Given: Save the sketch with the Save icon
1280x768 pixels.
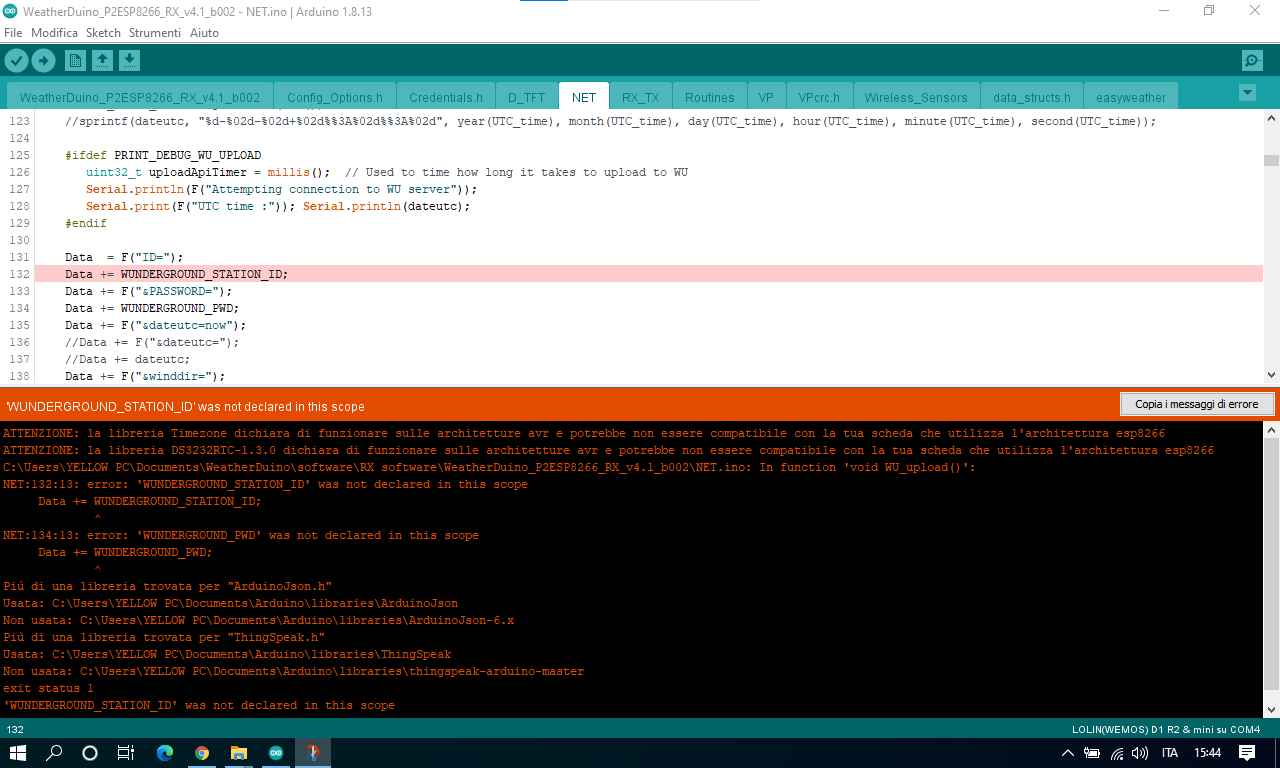Looking at the screenshot, I should pyautogui.click(x=129, y=61).
